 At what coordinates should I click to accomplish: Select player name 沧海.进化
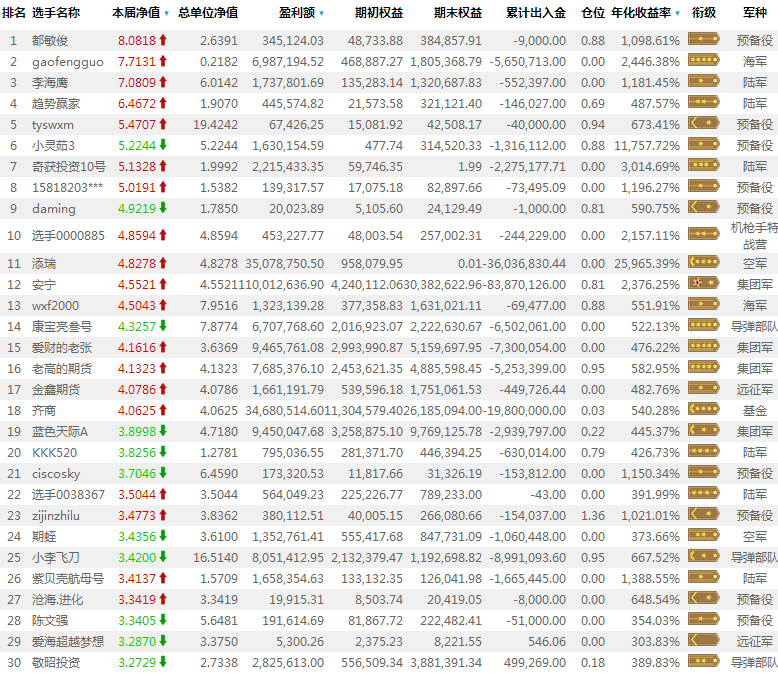tap(58, 600)
